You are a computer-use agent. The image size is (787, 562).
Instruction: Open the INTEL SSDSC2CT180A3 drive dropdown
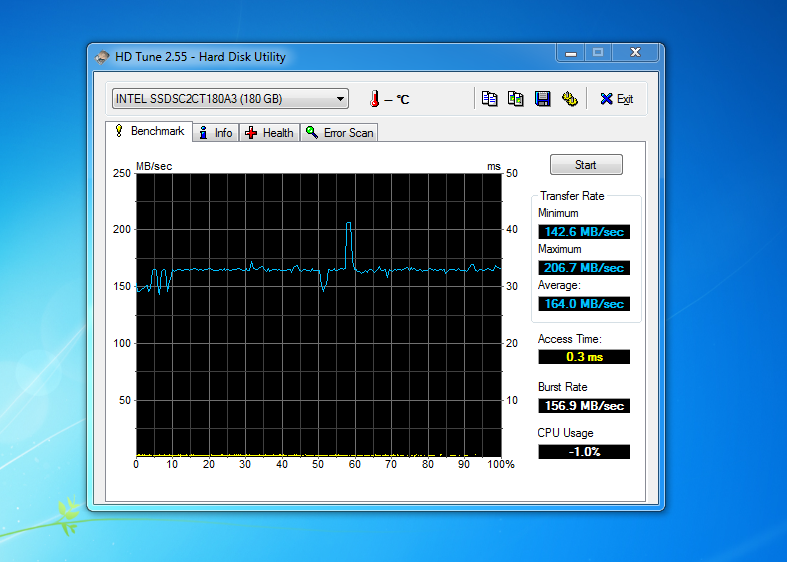coord(230,99)
